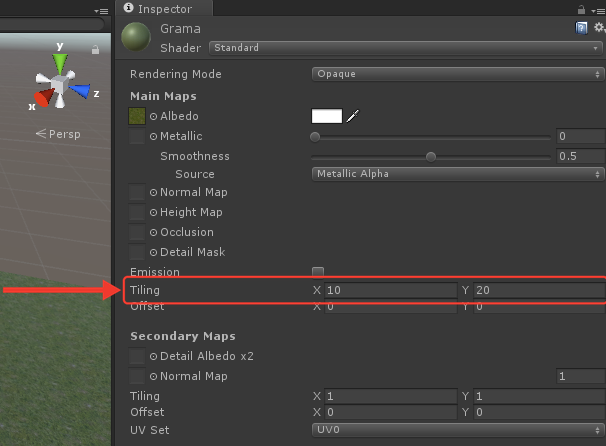Select the Inspector tab
The image size is (606, 446).
pos(163,9)
